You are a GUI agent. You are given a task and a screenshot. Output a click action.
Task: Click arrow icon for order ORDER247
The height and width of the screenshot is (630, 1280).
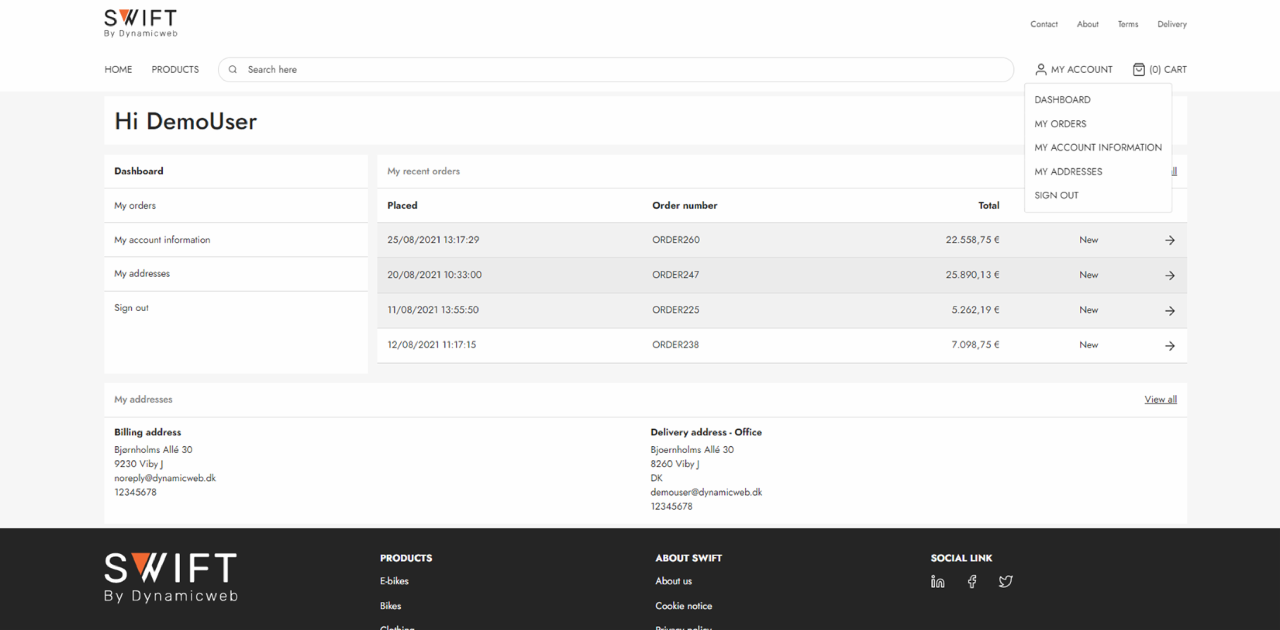tap(1169, 275)
